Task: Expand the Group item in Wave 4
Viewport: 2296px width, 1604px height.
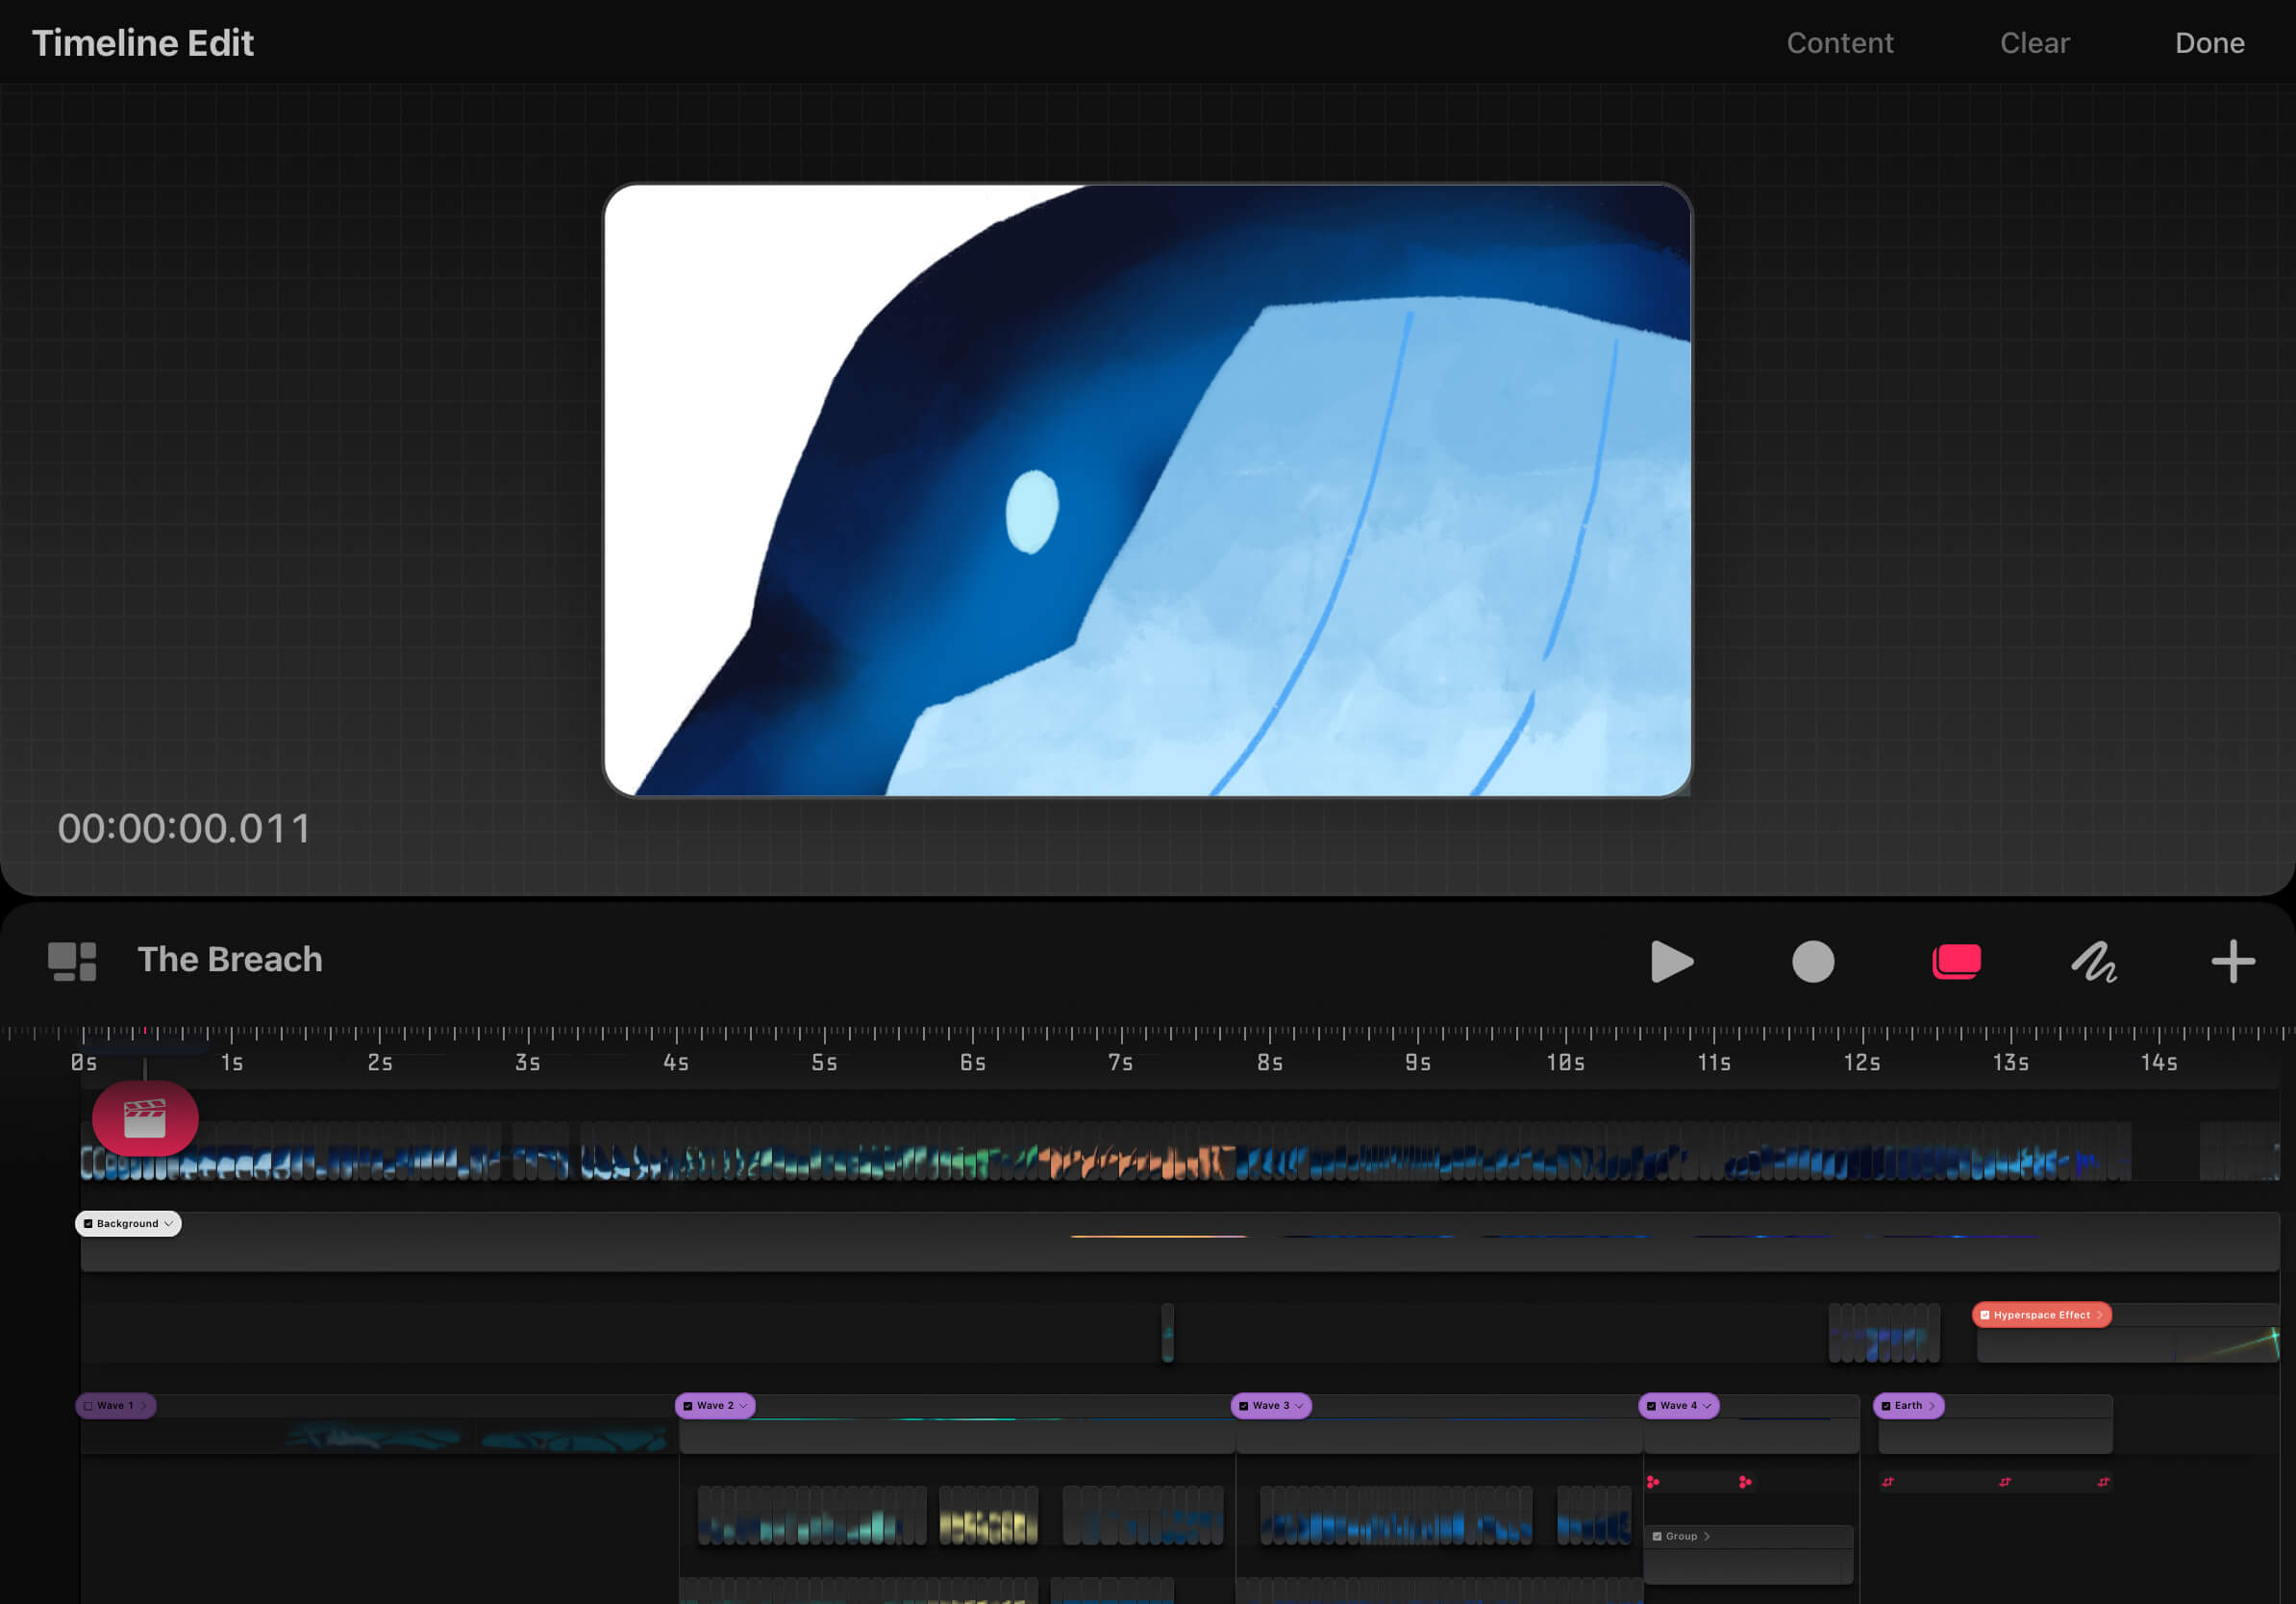Action: 1708,1536
